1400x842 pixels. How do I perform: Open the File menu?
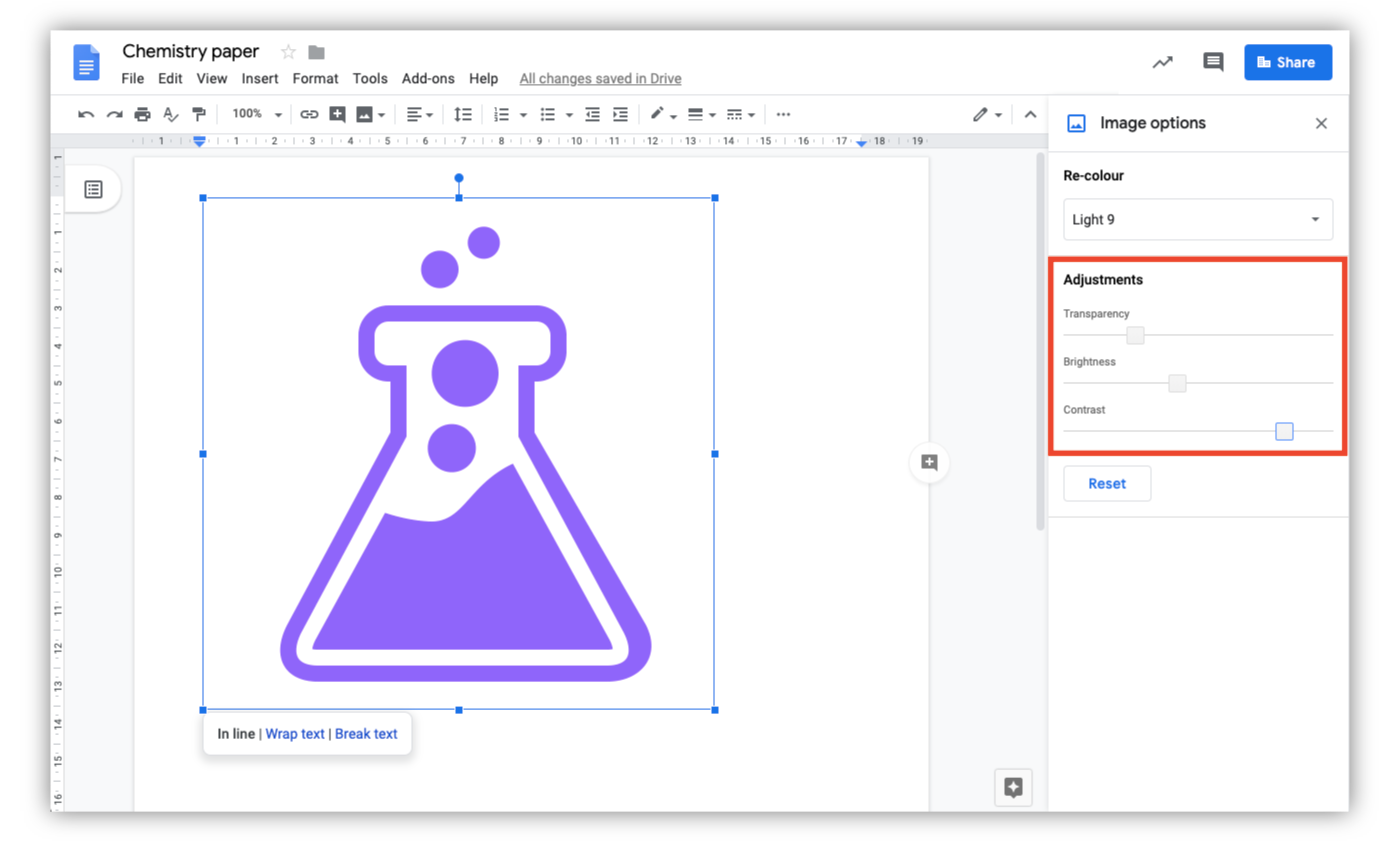(x=132, y=78)
